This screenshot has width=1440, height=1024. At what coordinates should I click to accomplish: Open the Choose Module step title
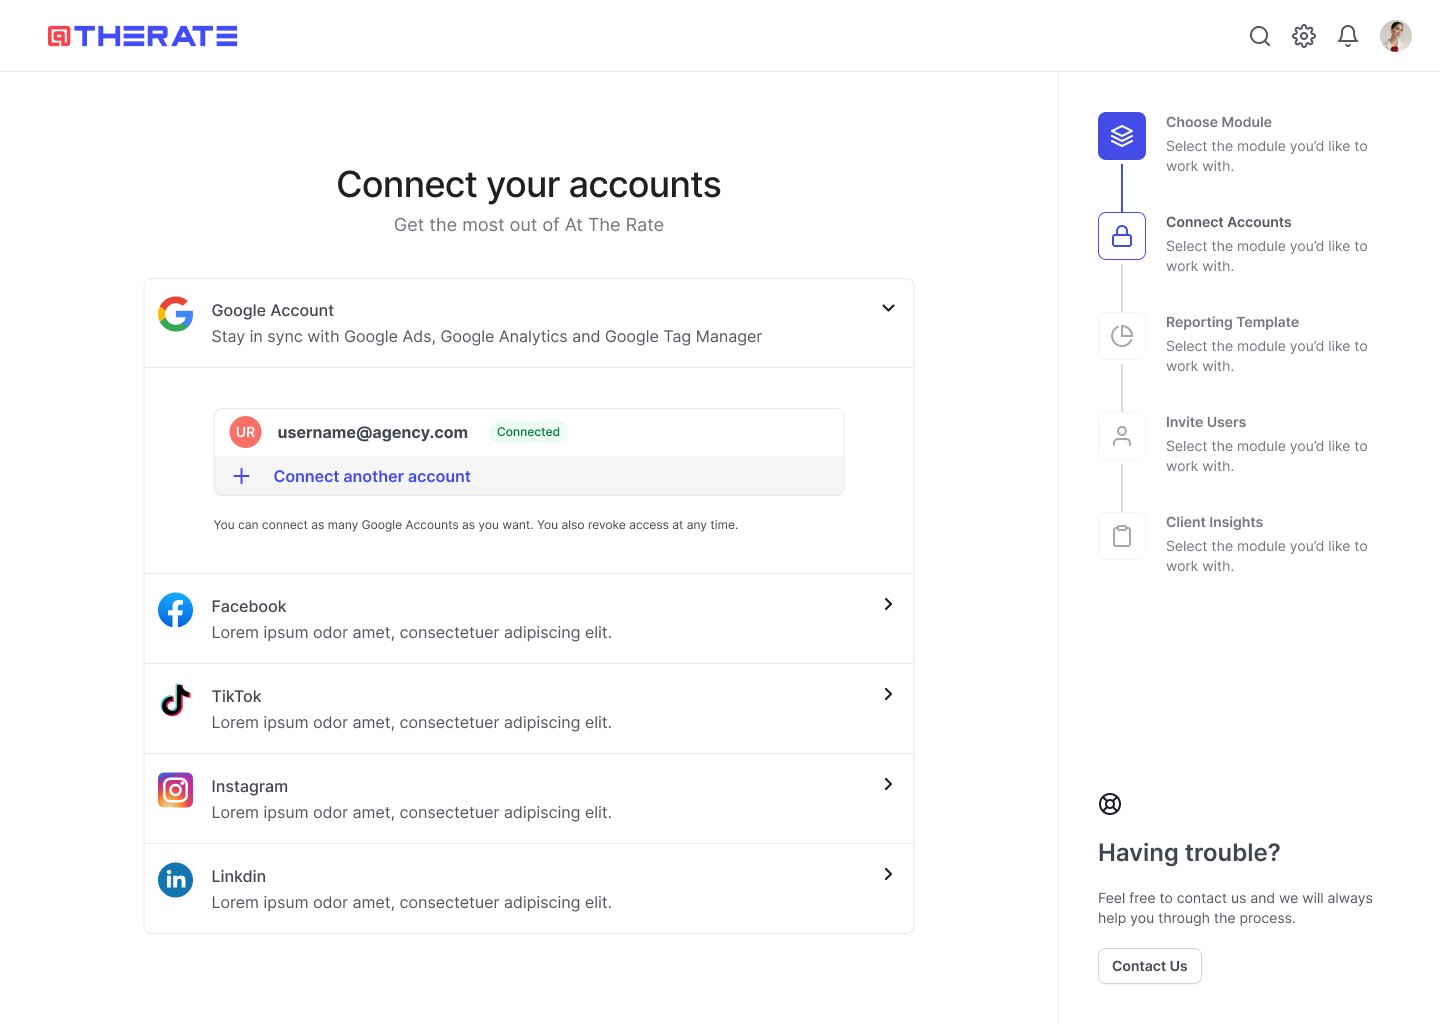pos(1219,122)
